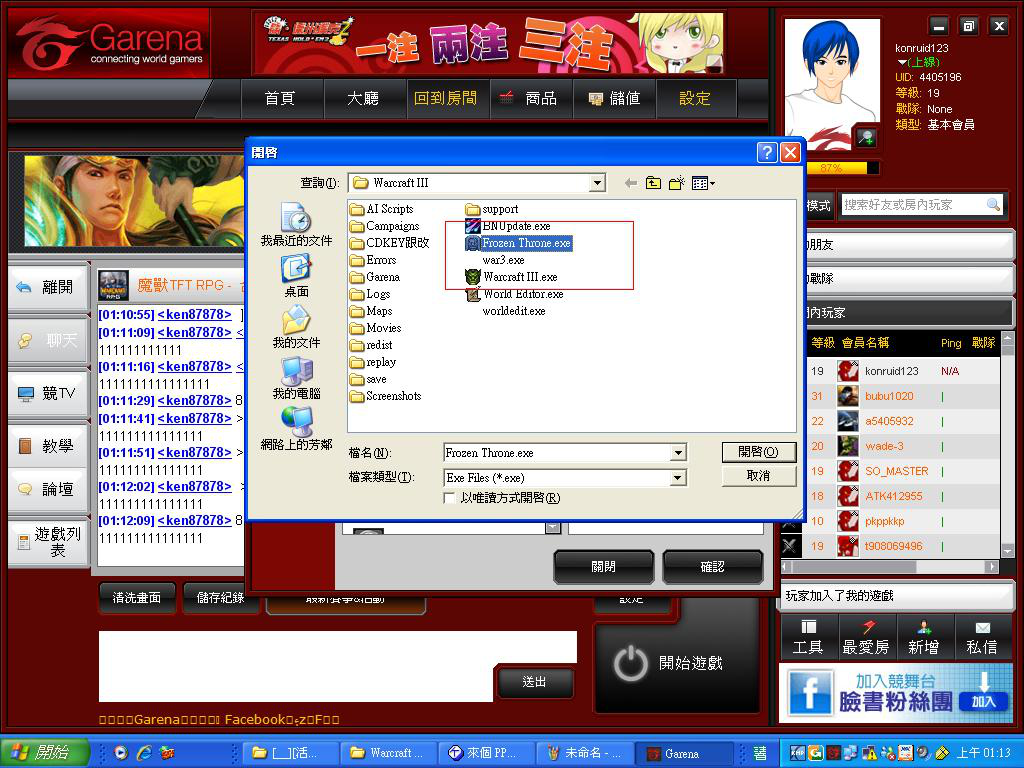
Task: Click the add friend icon on avatar
Action: (867, 137)
